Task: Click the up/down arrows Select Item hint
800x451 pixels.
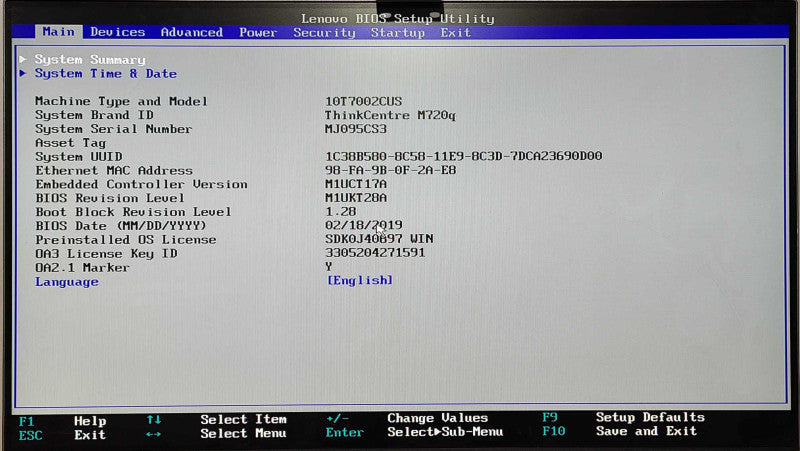Action: (216, 419)
